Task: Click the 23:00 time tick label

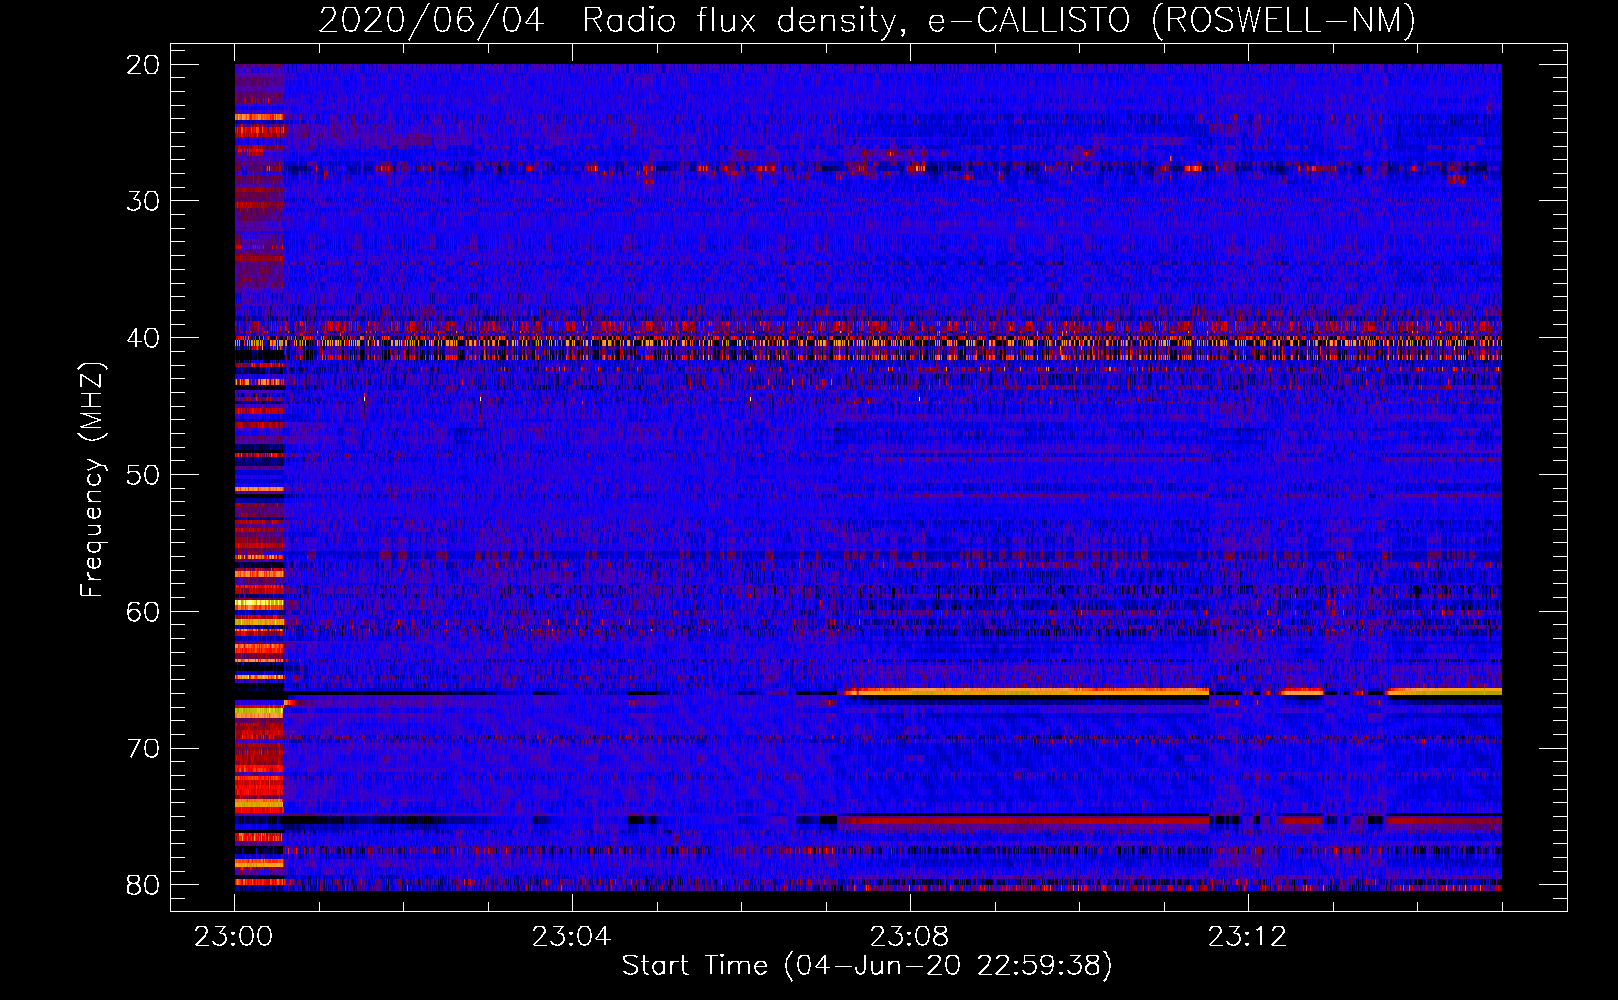Action: coord(233,937)
